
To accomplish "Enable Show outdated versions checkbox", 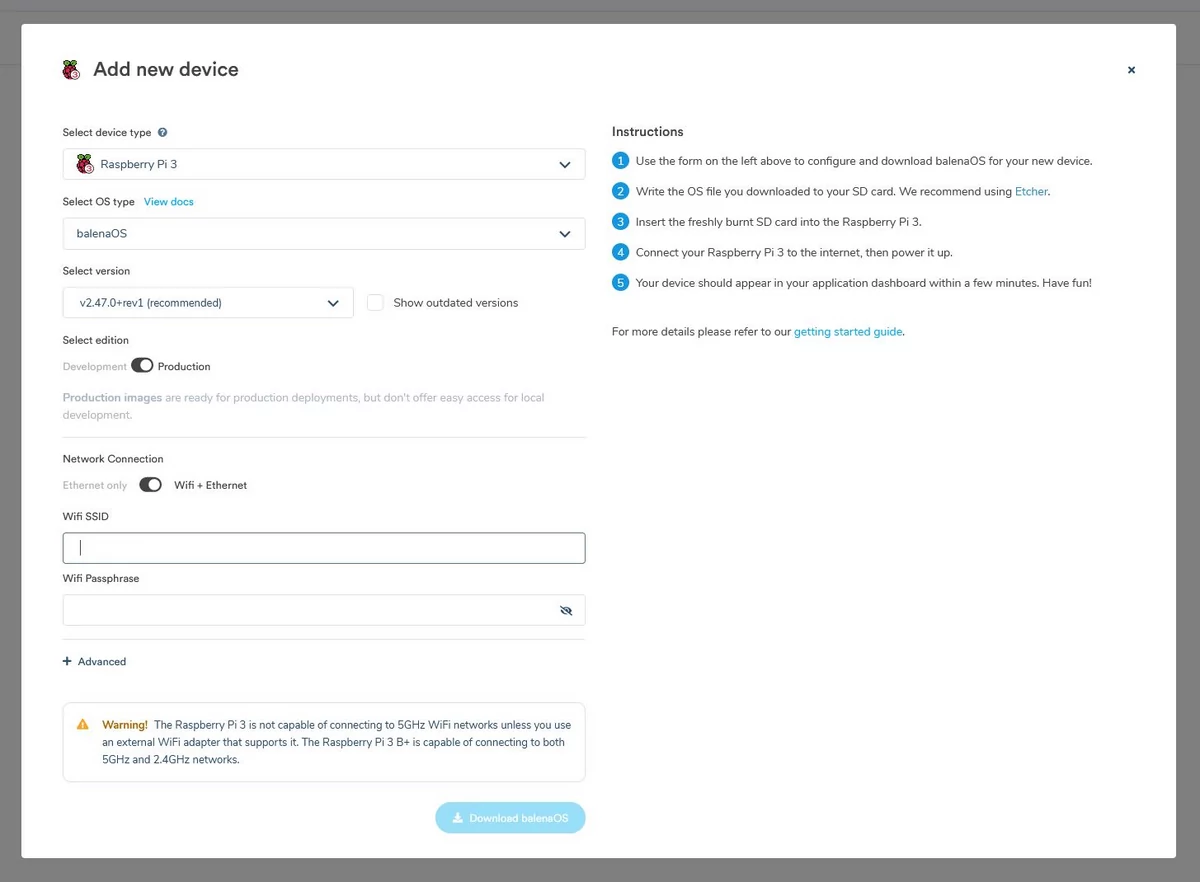I will pos(375,303).
